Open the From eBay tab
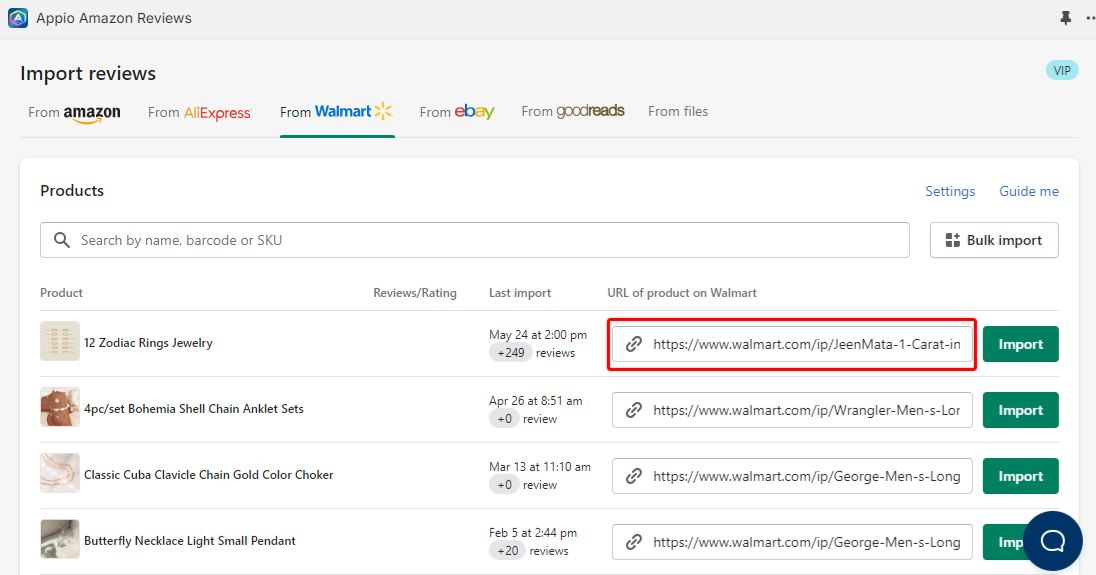This screenshot has height=575, width=1096. (457, 112)
